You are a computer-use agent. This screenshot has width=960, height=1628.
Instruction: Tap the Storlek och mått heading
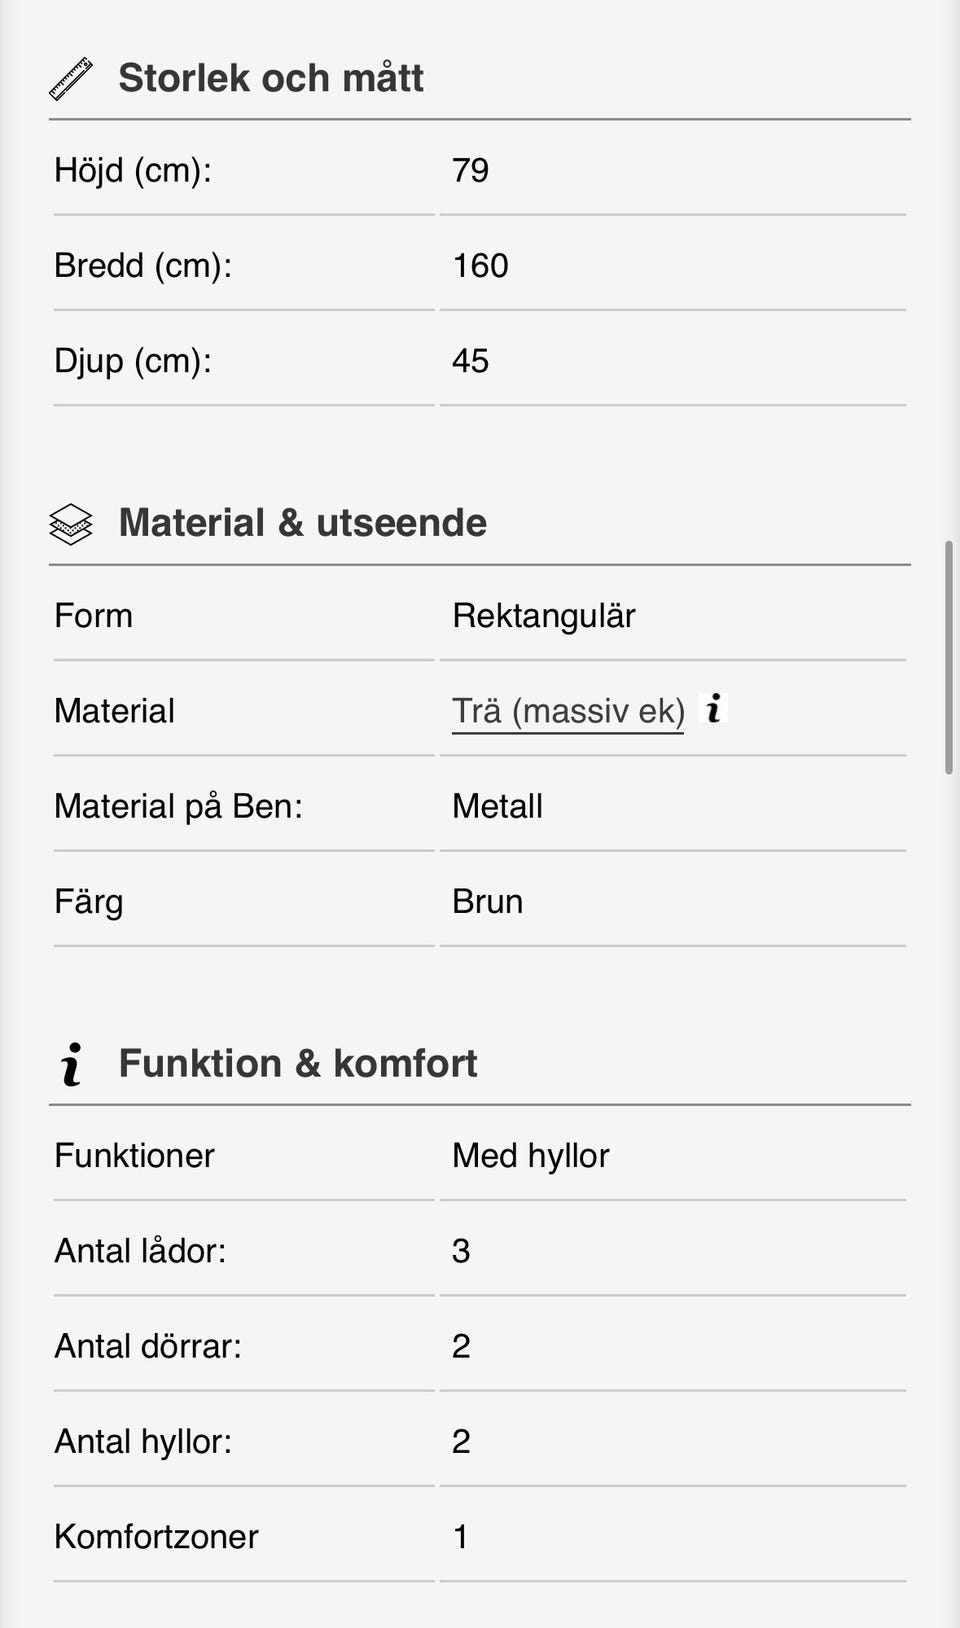[271, 78]
